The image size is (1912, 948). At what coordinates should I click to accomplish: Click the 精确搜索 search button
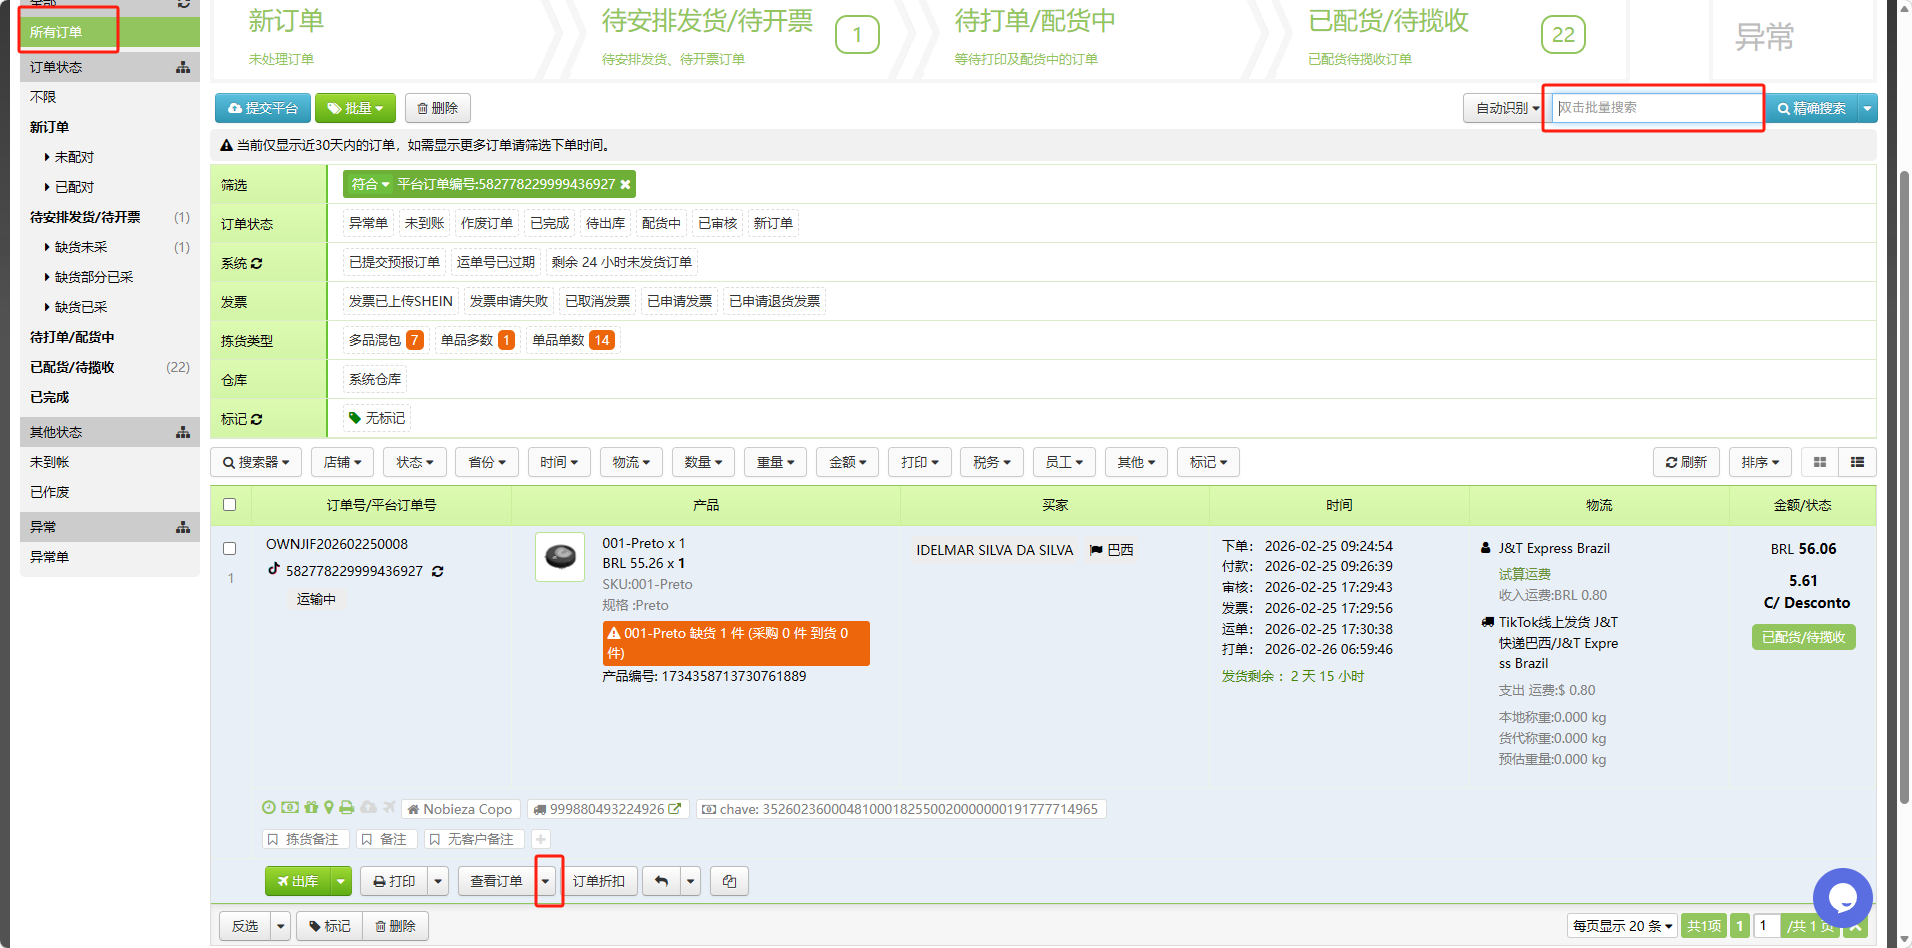pos(1811,108)
